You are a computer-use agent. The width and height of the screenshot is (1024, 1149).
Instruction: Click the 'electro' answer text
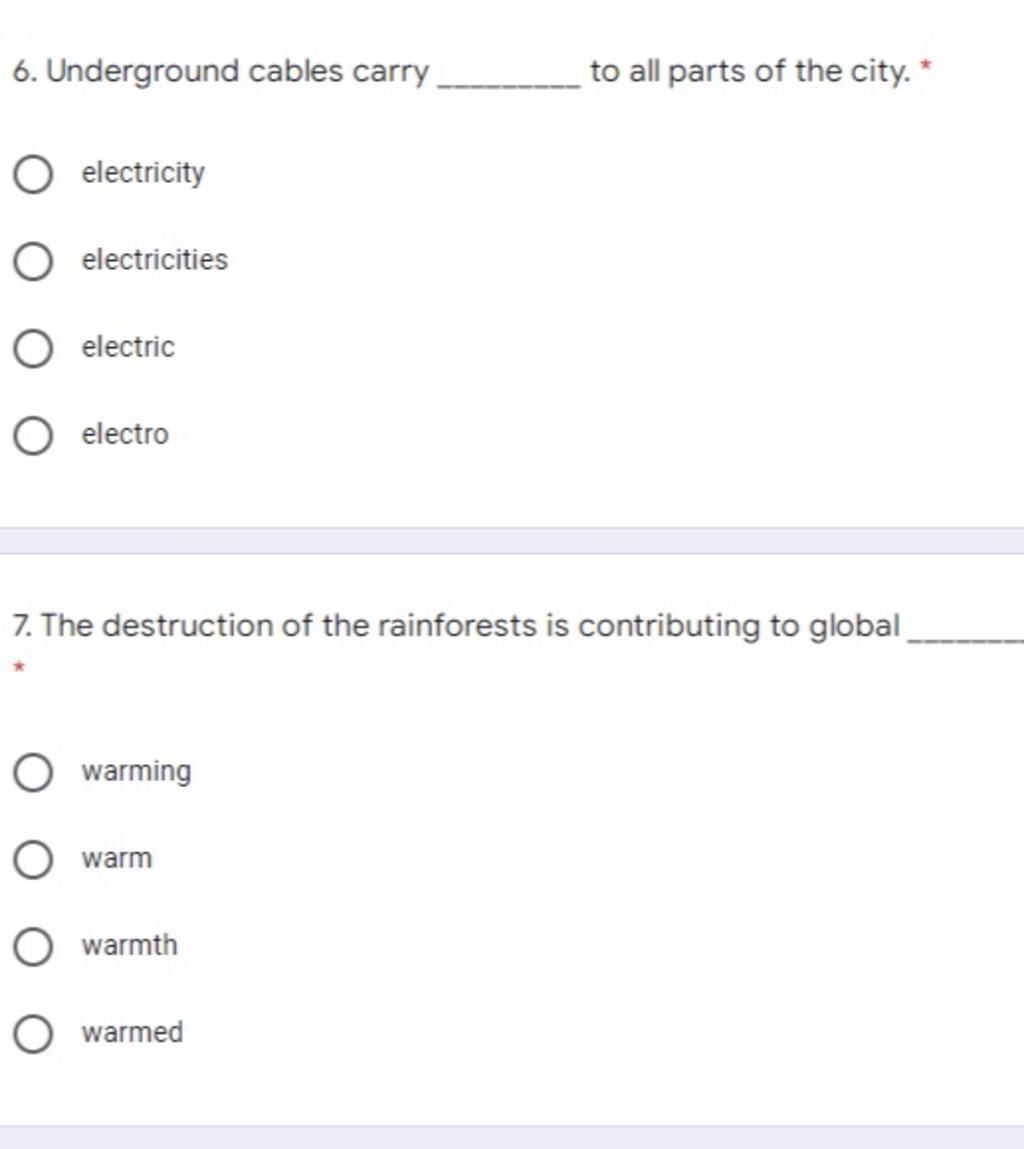pos(125,434)
